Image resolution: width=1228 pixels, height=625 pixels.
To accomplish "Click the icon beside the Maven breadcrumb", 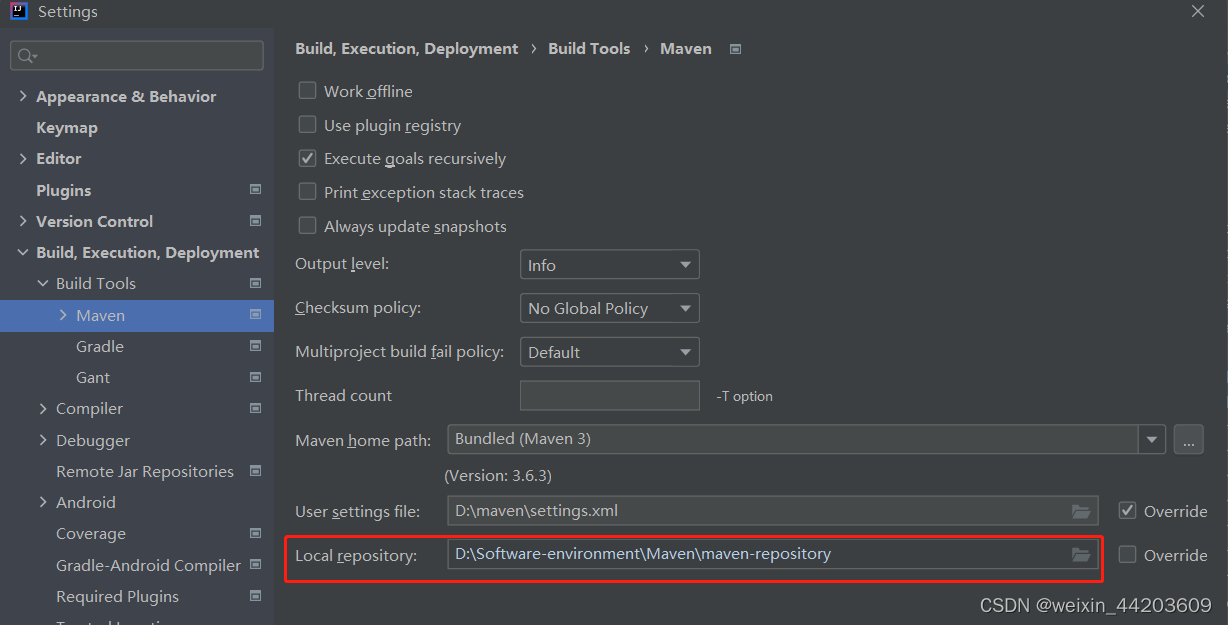I will point(735,48).
